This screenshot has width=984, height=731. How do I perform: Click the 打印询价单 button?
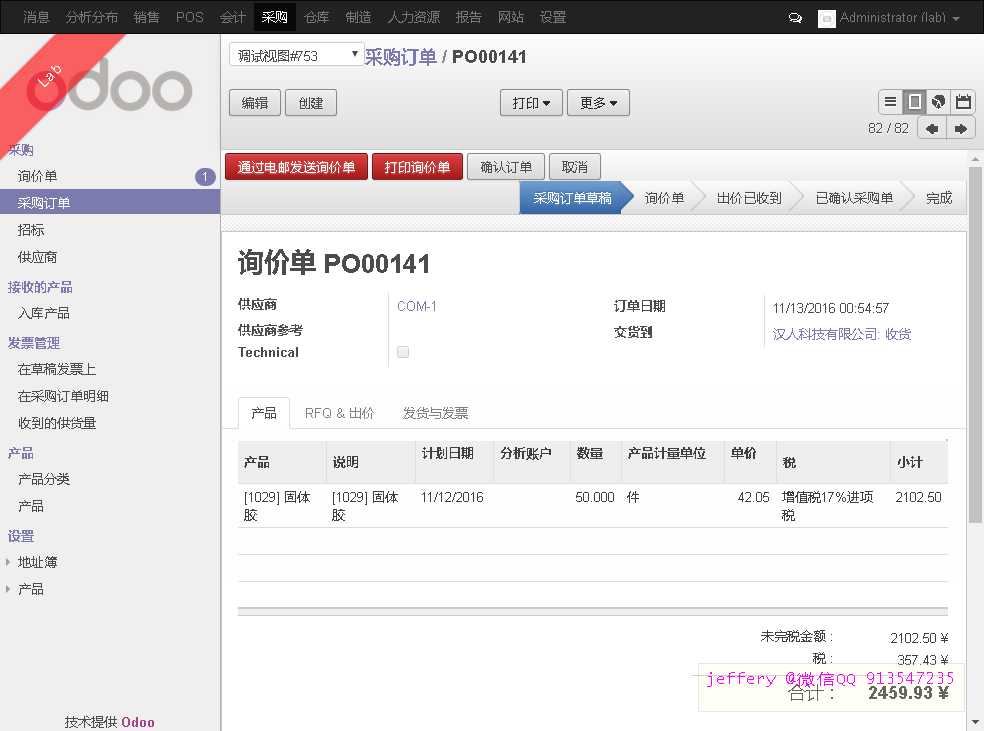pos(417,167)
